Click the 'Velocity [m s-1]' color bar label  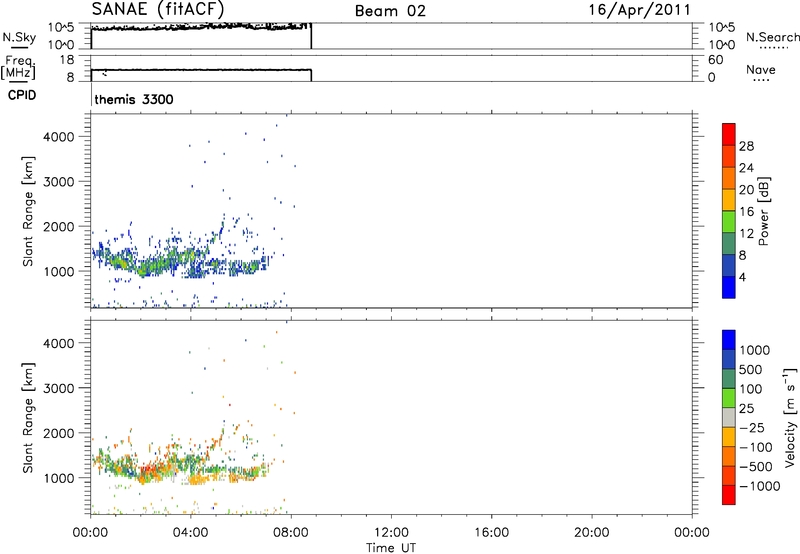[x=790, y=418]
